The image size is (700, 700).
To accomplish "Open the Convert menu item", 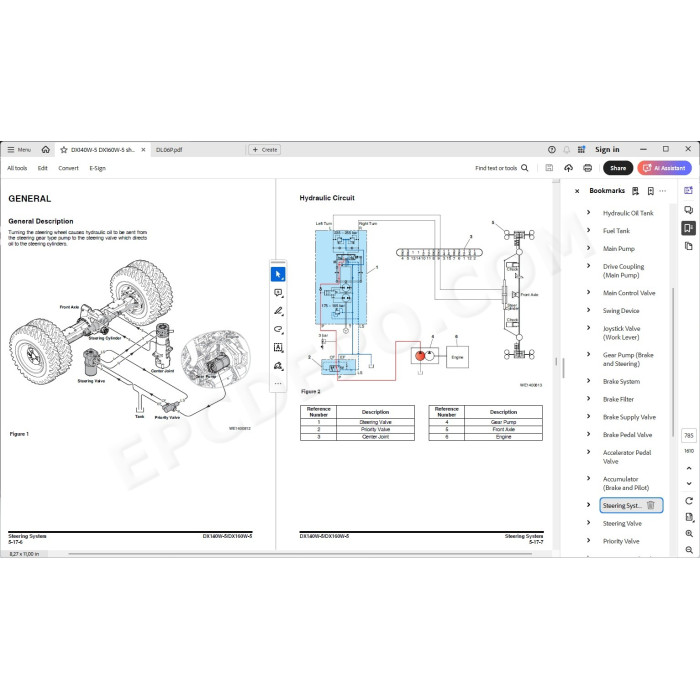I will [x=68, y=168].
